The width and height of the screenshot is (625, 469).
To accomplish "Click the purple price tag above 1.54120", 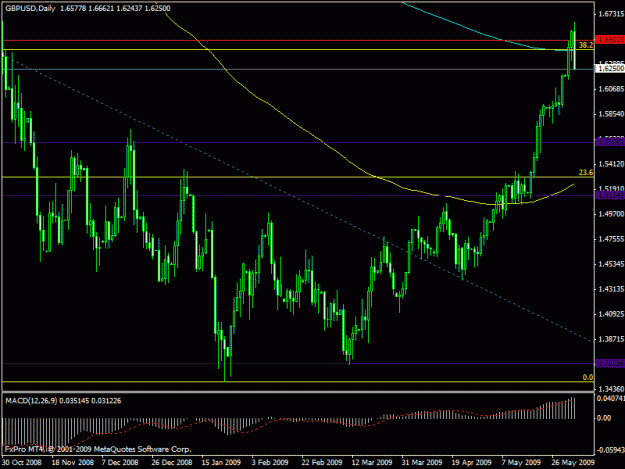I will click(610, 142).
